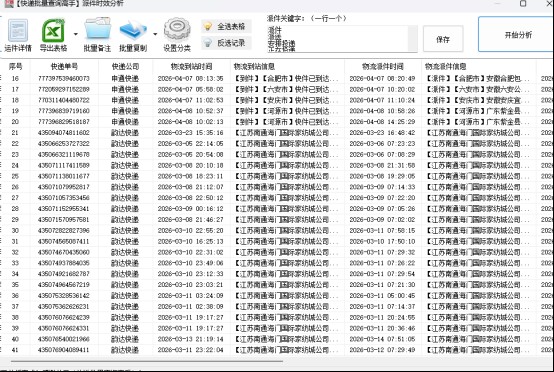Viewport: 554px width, 372px height.
Task: Click arrival time 2026-04-07 08:13:35
Action: pos(190,78)
